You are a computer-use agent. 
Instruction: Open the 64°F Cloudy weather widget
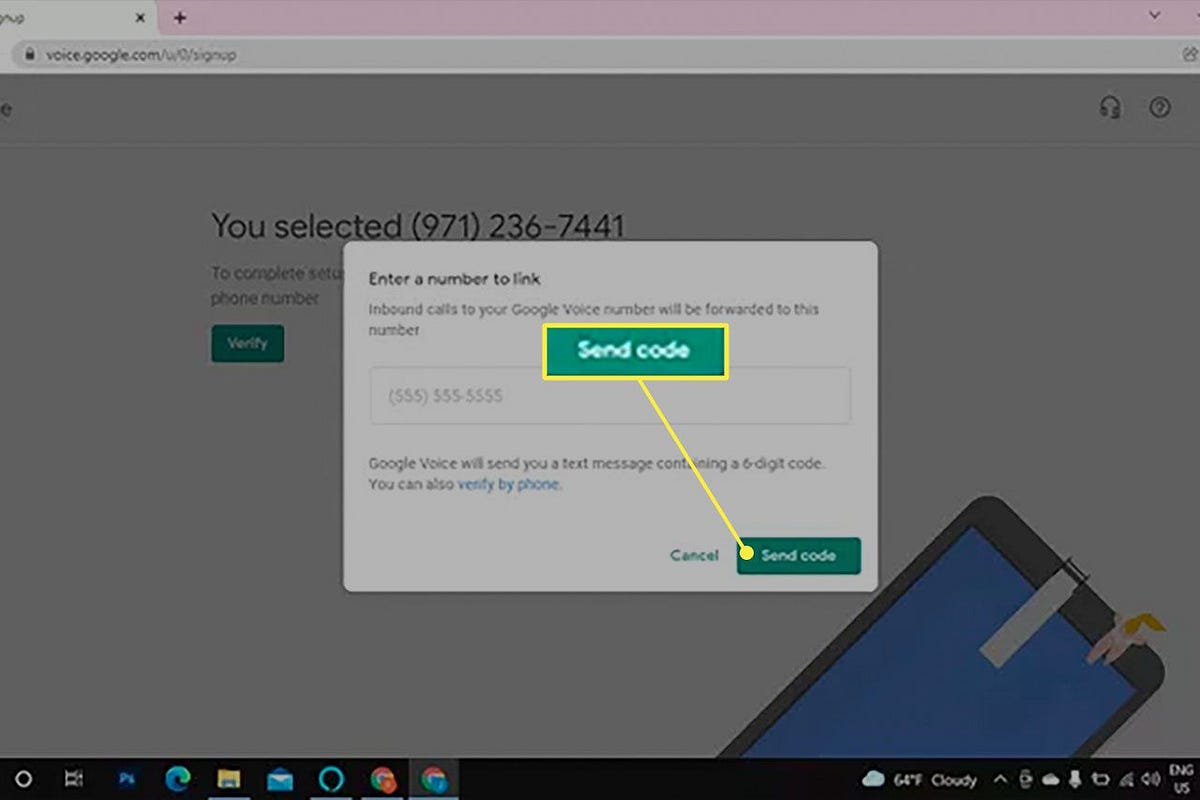click(920, 779)
